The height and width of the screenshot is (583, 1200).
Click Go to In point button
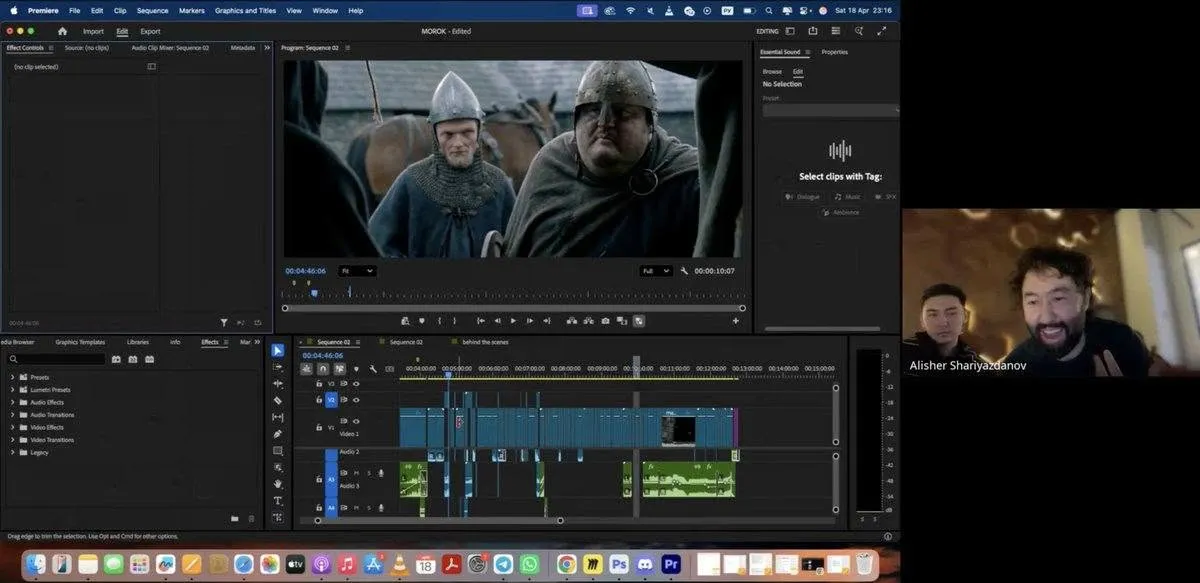click(481, 321)
